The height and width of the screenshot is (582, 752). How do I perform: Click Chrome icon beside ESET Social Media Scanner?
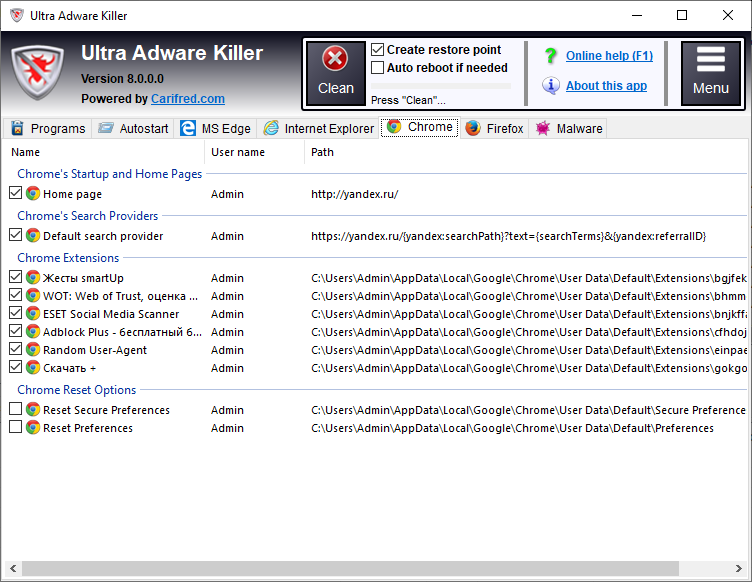pos(33,313)
